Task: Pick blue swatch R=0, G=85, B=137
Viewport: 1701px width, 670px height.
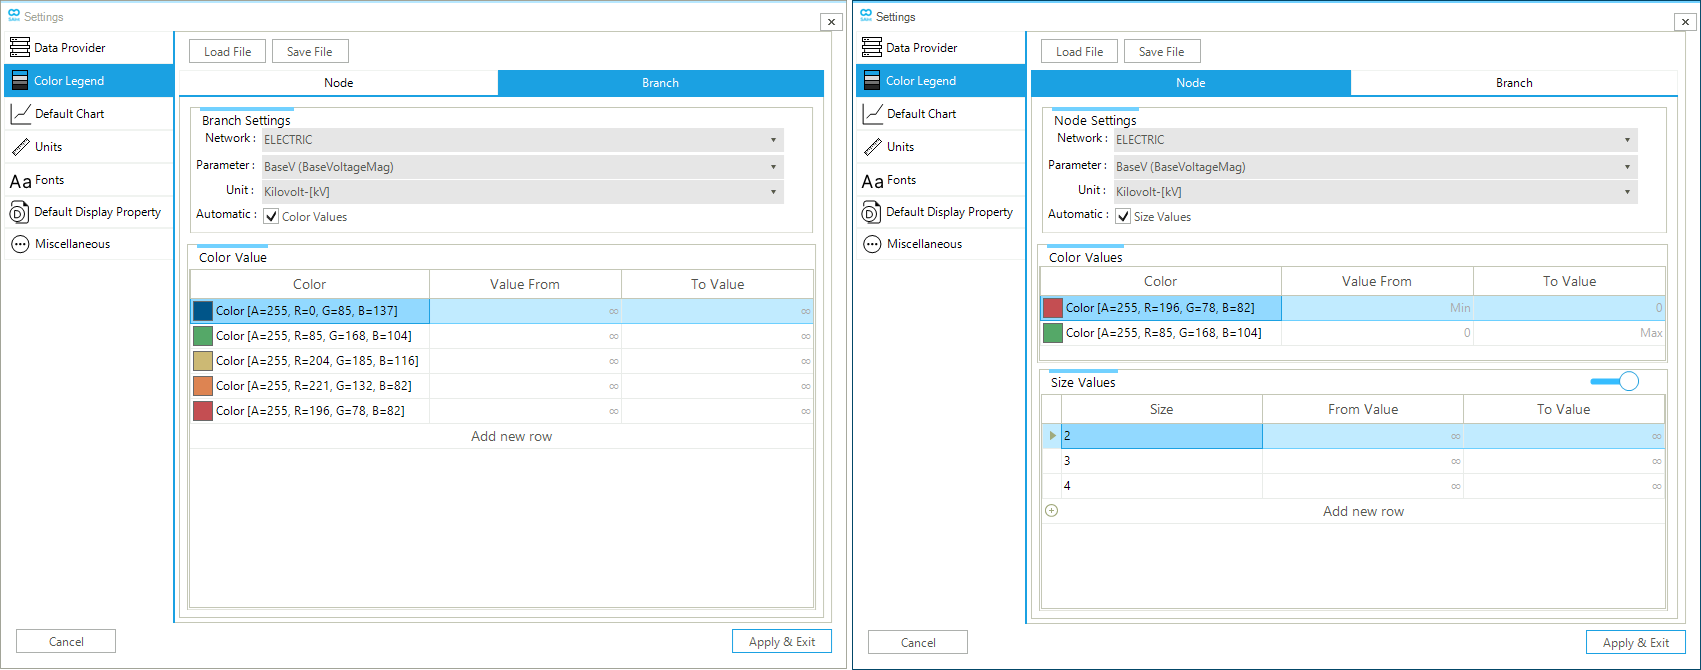Action: pyautogui.click(x=203, y=311)
